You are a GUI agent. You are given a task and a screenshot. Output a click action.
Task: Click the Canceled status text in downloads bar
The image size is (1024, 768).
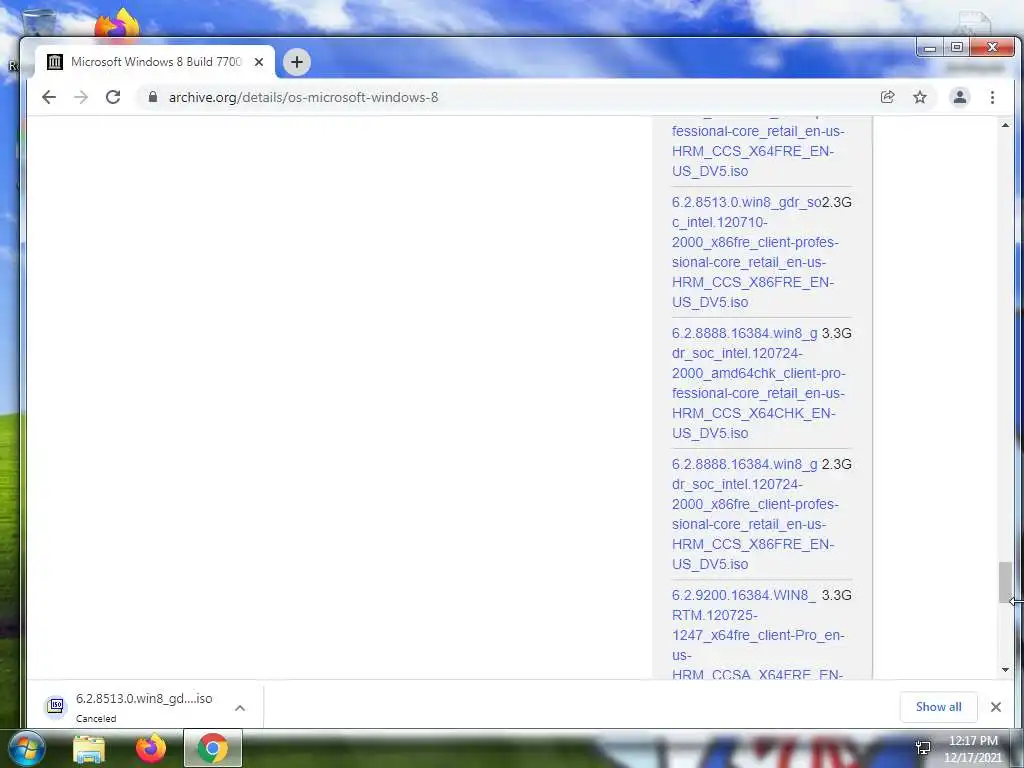point(96,718)
